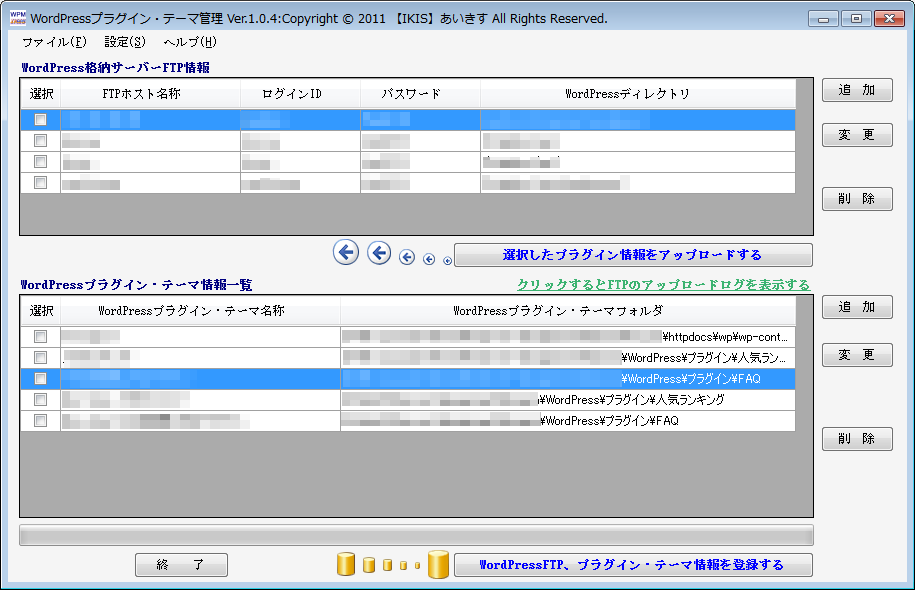The height and width of the screenshot is (590, 915).
Task: Click the medium blue back-arrow icon
Action: [407, 257]
